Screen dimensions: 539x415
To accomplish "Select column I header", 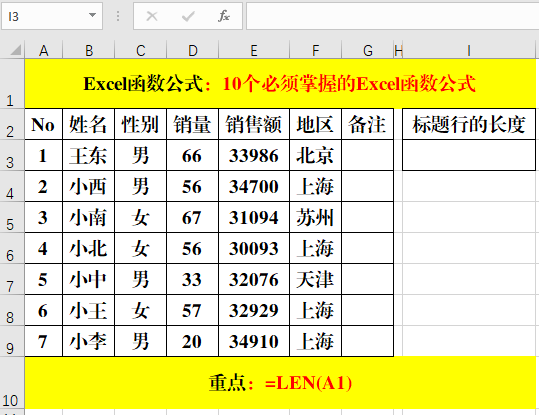I will 469,50.
